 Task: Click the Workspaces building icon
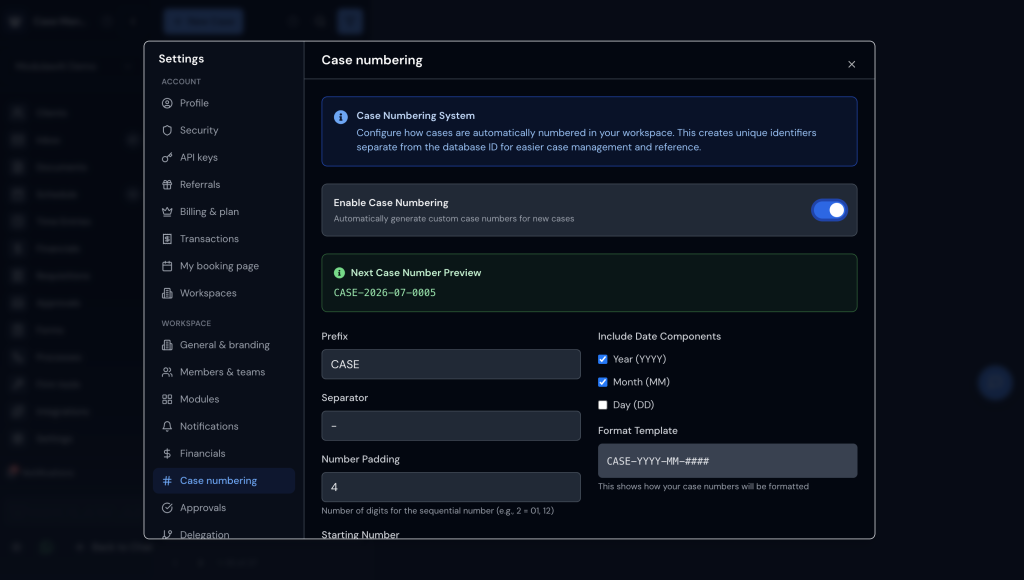[x=167, y=293]
